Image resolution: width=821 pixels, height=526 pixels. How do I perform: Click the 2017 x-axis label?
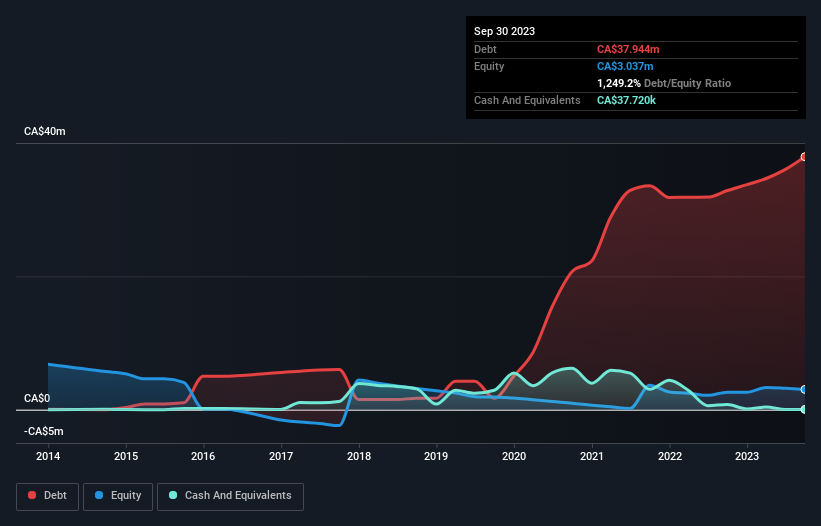(x=281, y=456)
